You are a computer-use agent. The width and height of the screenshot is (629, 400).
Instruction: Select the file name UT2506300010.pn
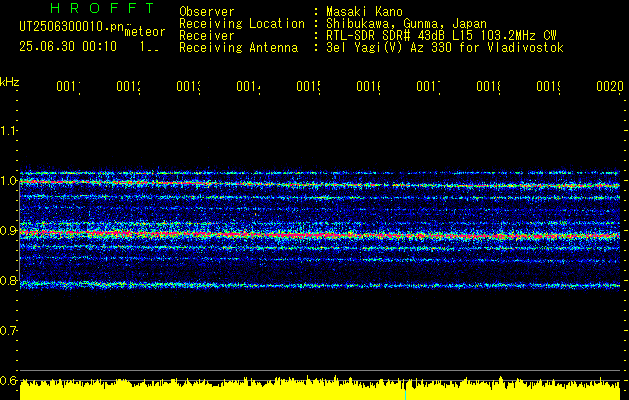pyautogui.click(x=71, y=27)
